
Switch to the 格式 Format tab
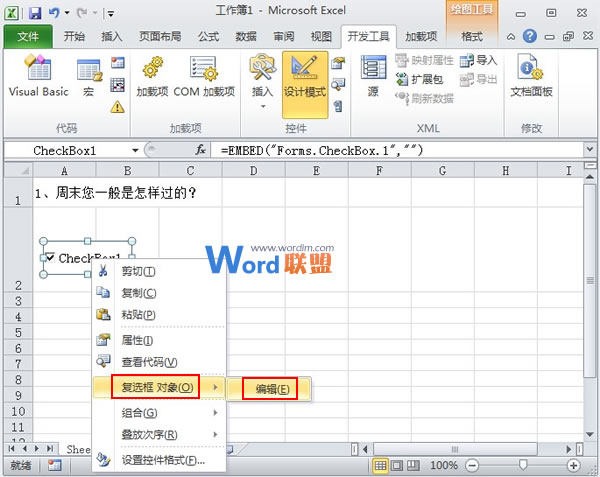point(472,37)
